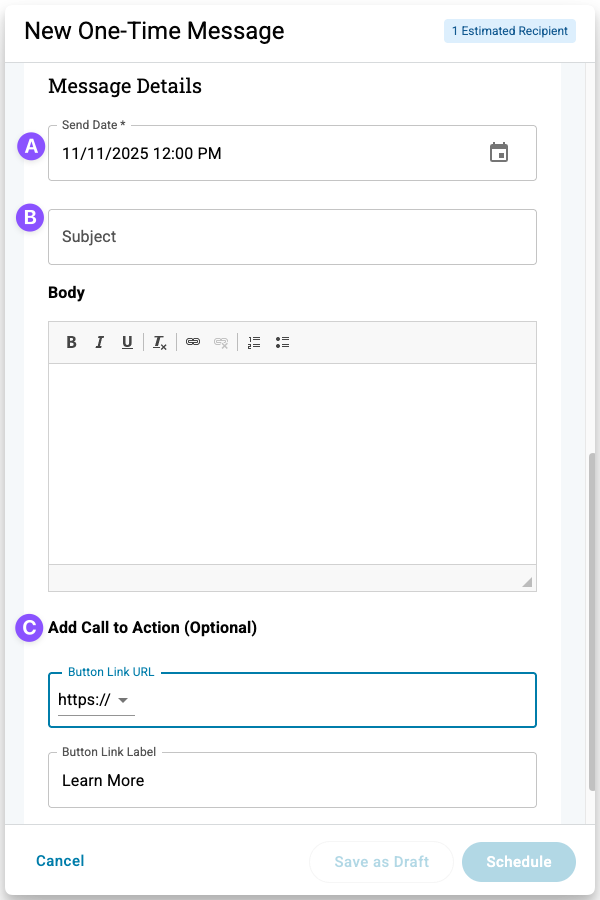Viewport: 600px width, 900px height.
Task: Click the Cancel link
Action: [x=60, y=861]
